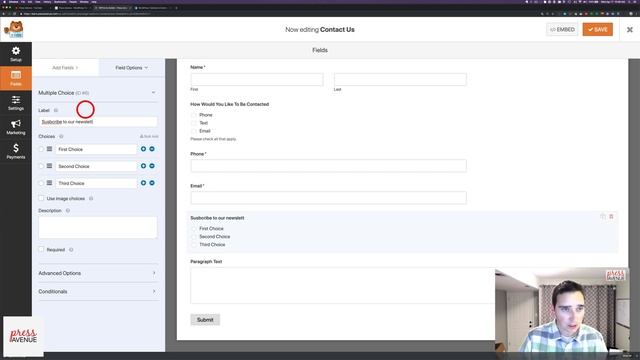
Task: Click the help icon beside Choices
Action: pyautogui.click(x=61, y=136)
